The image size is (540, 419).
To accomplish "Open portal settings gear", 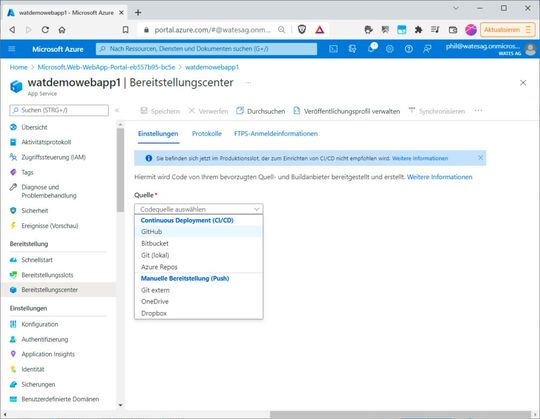I will point(390,49).
